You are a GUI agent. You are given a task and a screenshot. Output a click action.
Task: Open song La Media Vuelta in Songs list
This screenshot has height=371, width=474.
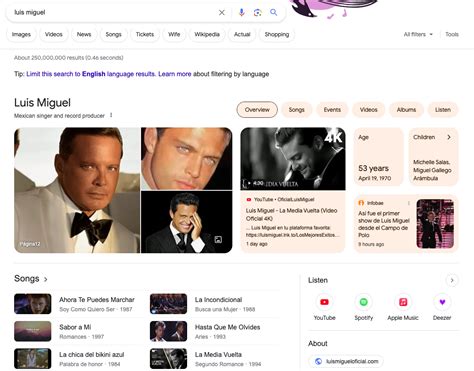tap(218, 354)
